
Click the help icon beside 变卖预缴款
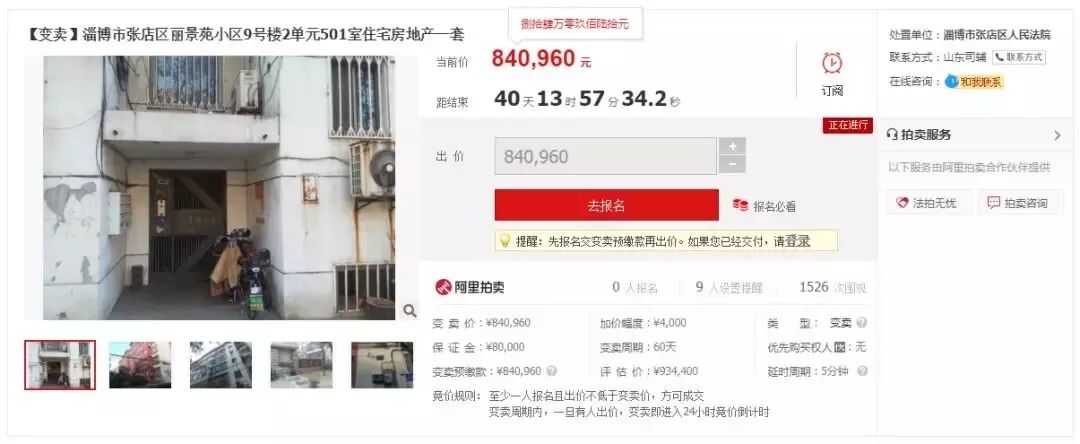point(552,371)
